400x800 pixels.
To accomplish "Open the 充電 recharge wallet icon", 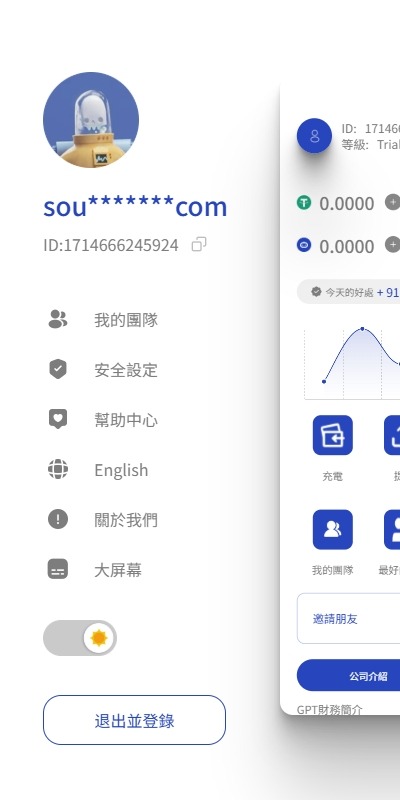I will point(333,435).
